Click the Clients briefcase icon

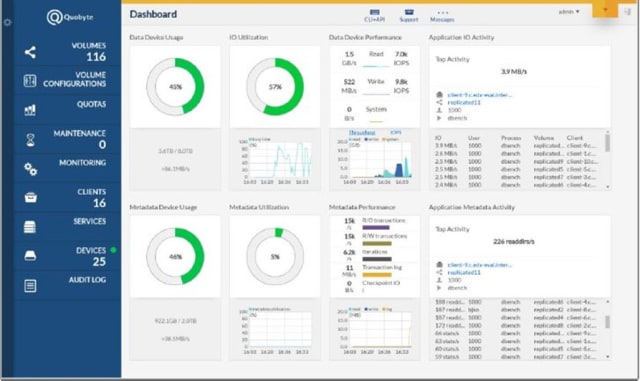[30, 198]
